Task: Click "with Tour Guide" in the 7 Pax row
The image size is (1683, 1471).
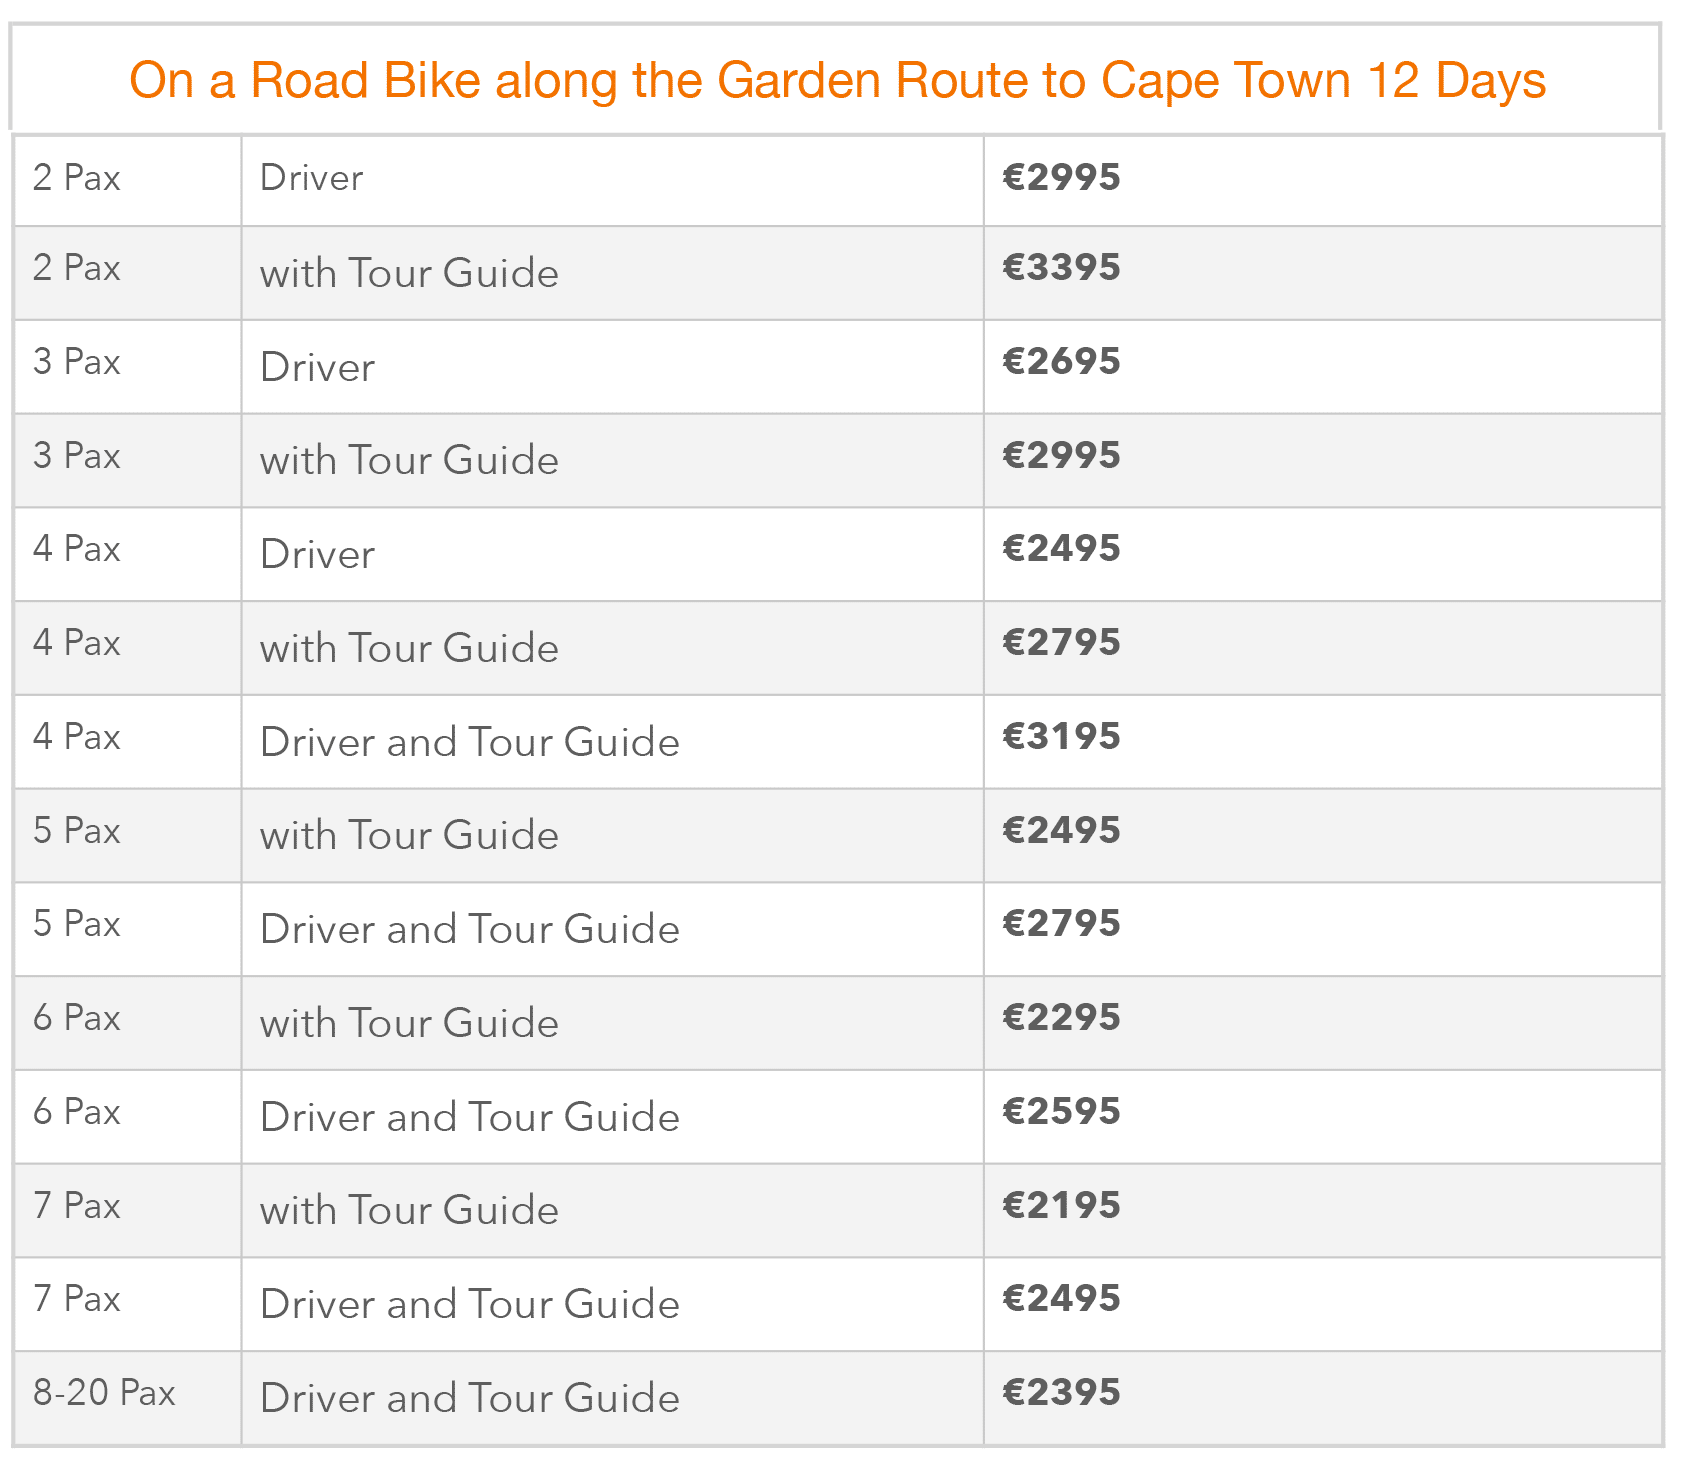Action: (409, 1210)
